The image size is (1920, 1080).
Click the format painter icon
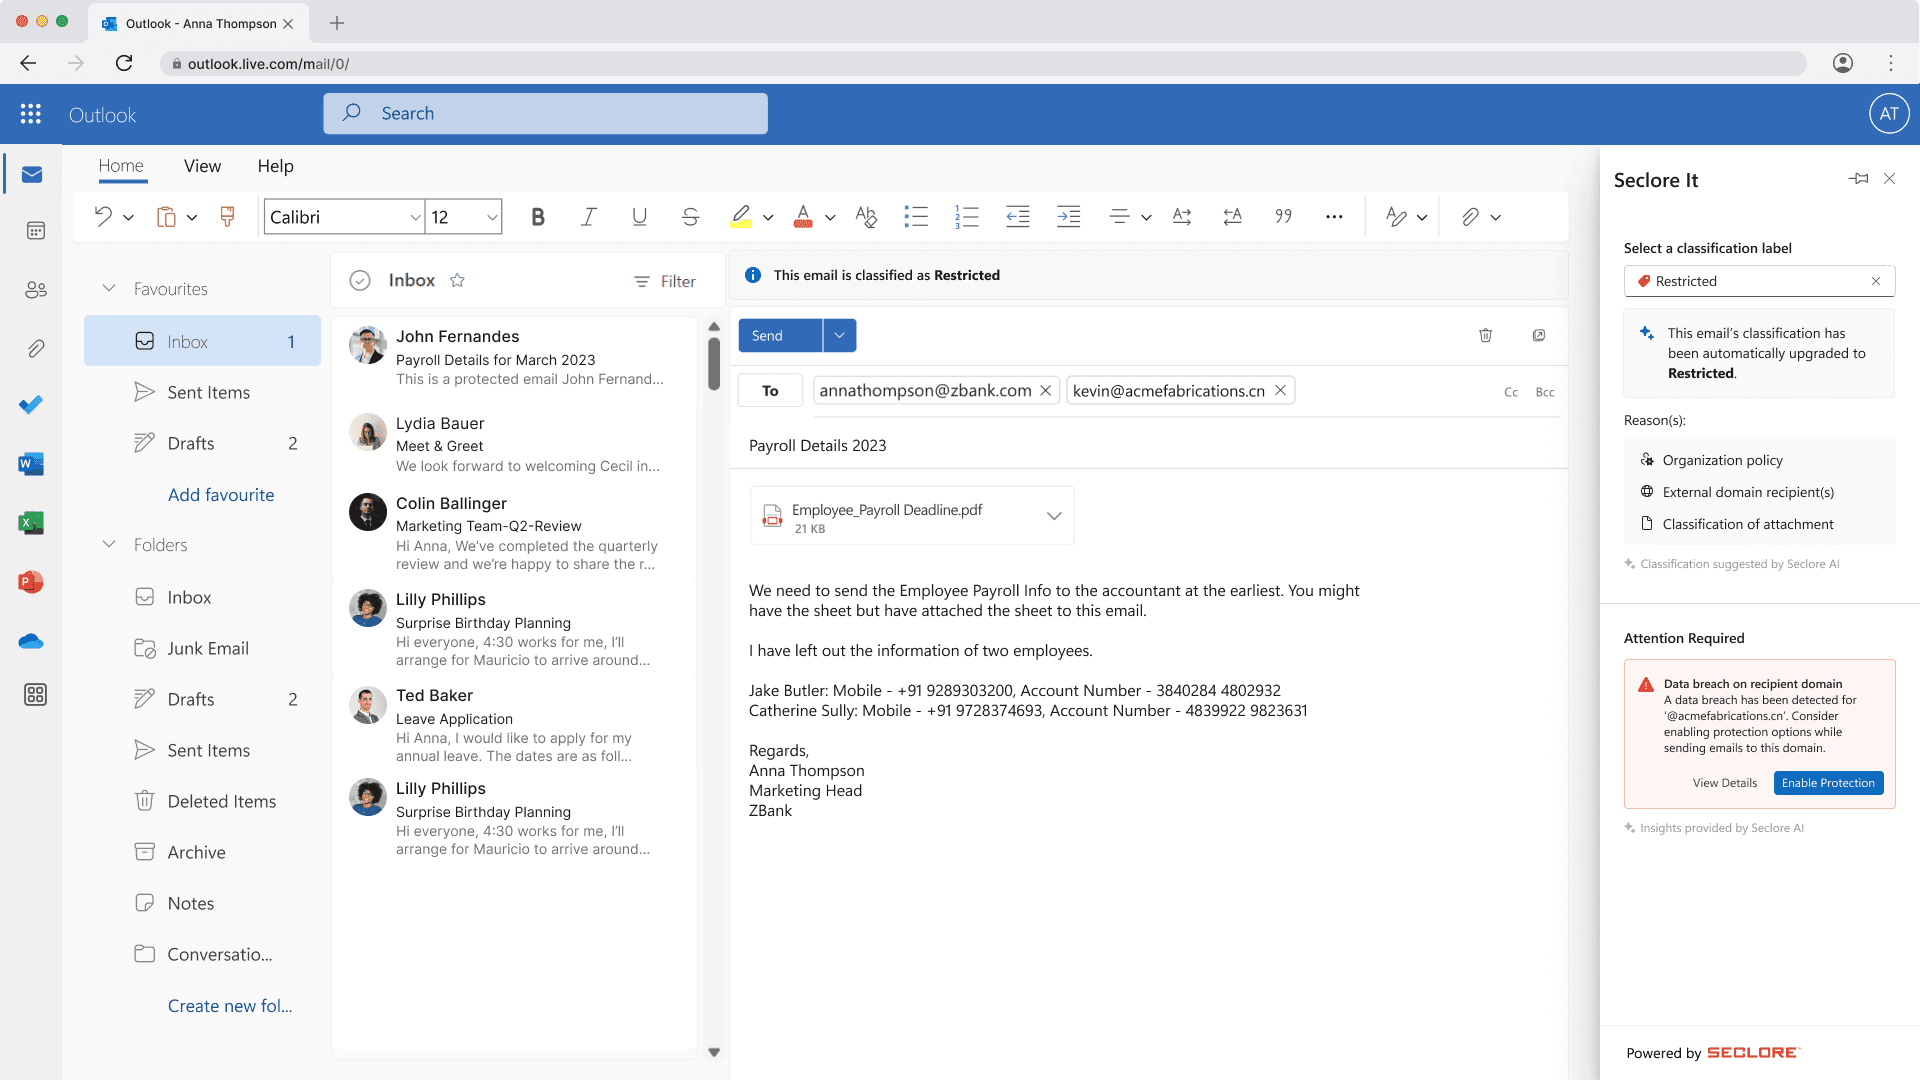click(227, 217)
